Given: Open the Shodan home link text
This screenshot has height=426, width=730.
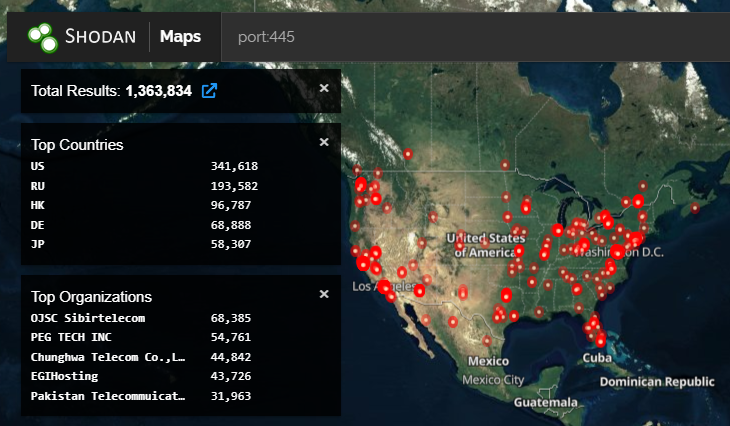Looking at the screenshot, I should [100, 36].
